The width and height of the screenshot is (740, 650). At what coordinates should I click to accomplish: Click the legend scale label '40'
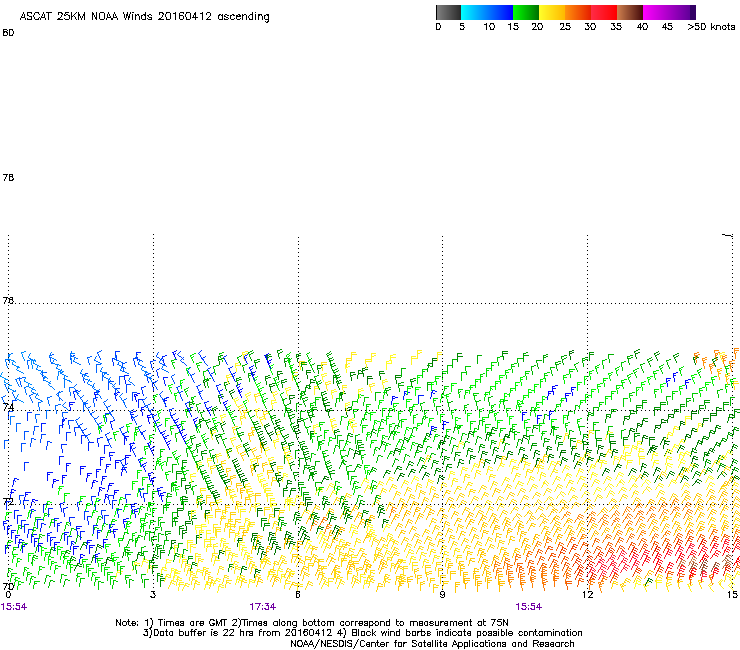click(642, 27)
